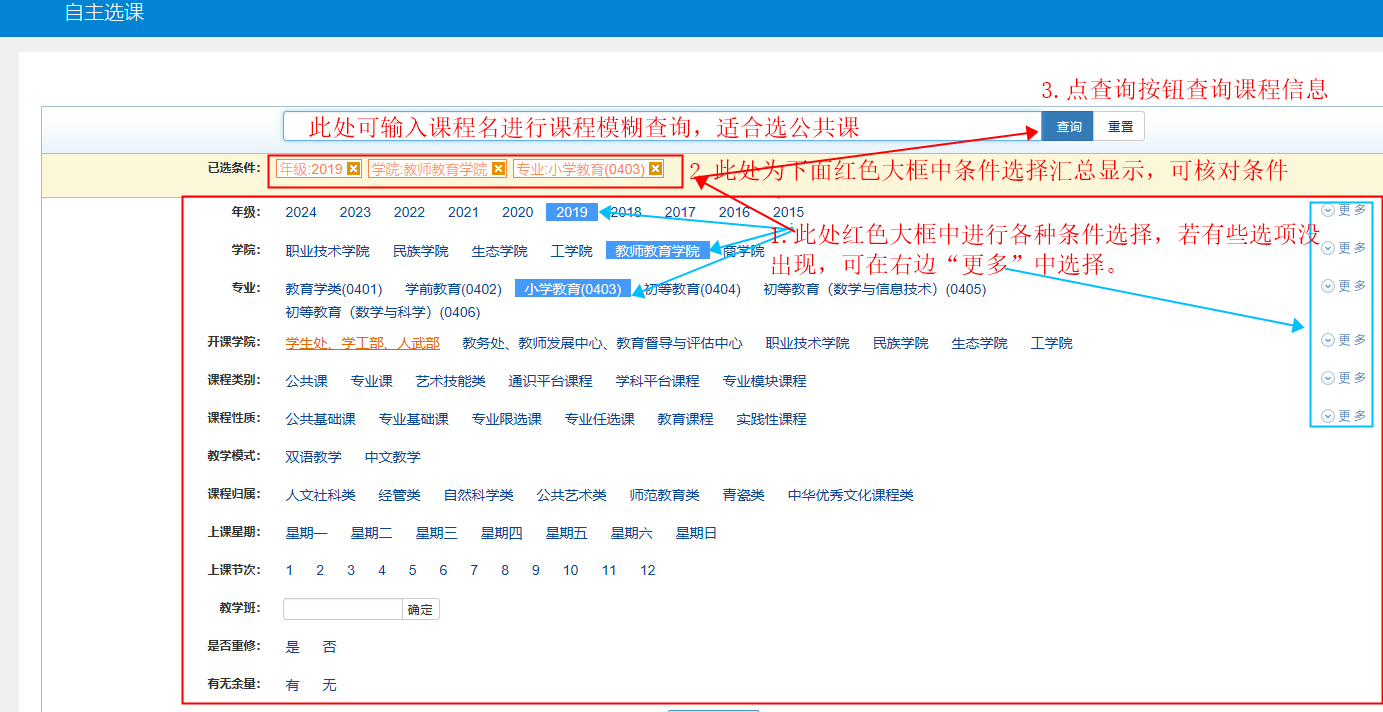Click the 查询 search button
The image size is (1383, 712).
pyautogui.click(x=1068, y=127)
